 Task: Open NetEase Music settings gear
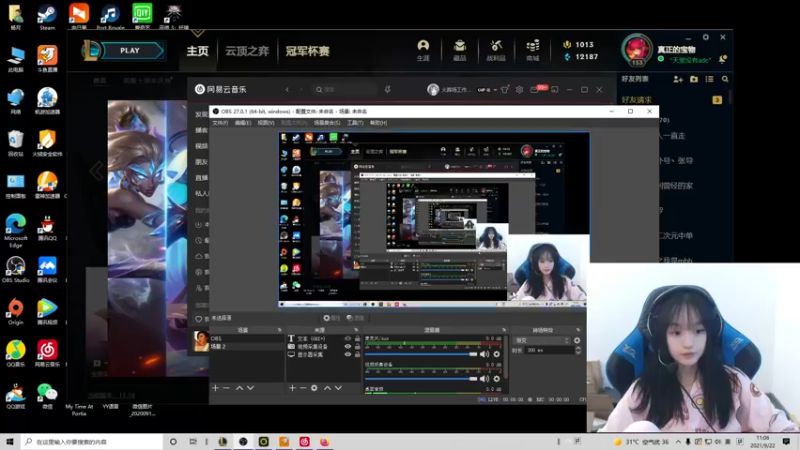(x=519, y=89)
